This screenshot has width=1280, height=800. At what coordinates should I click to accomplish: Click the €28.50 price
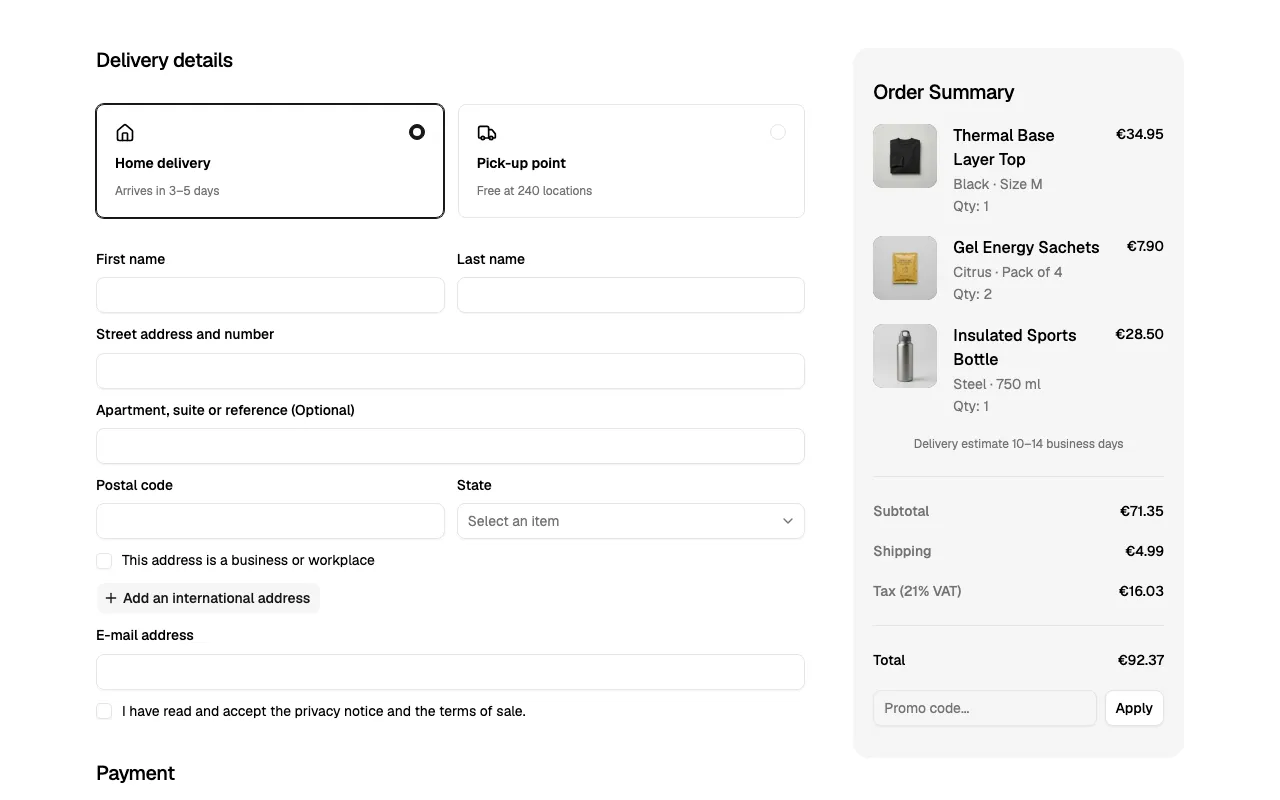click(1140, 334)
